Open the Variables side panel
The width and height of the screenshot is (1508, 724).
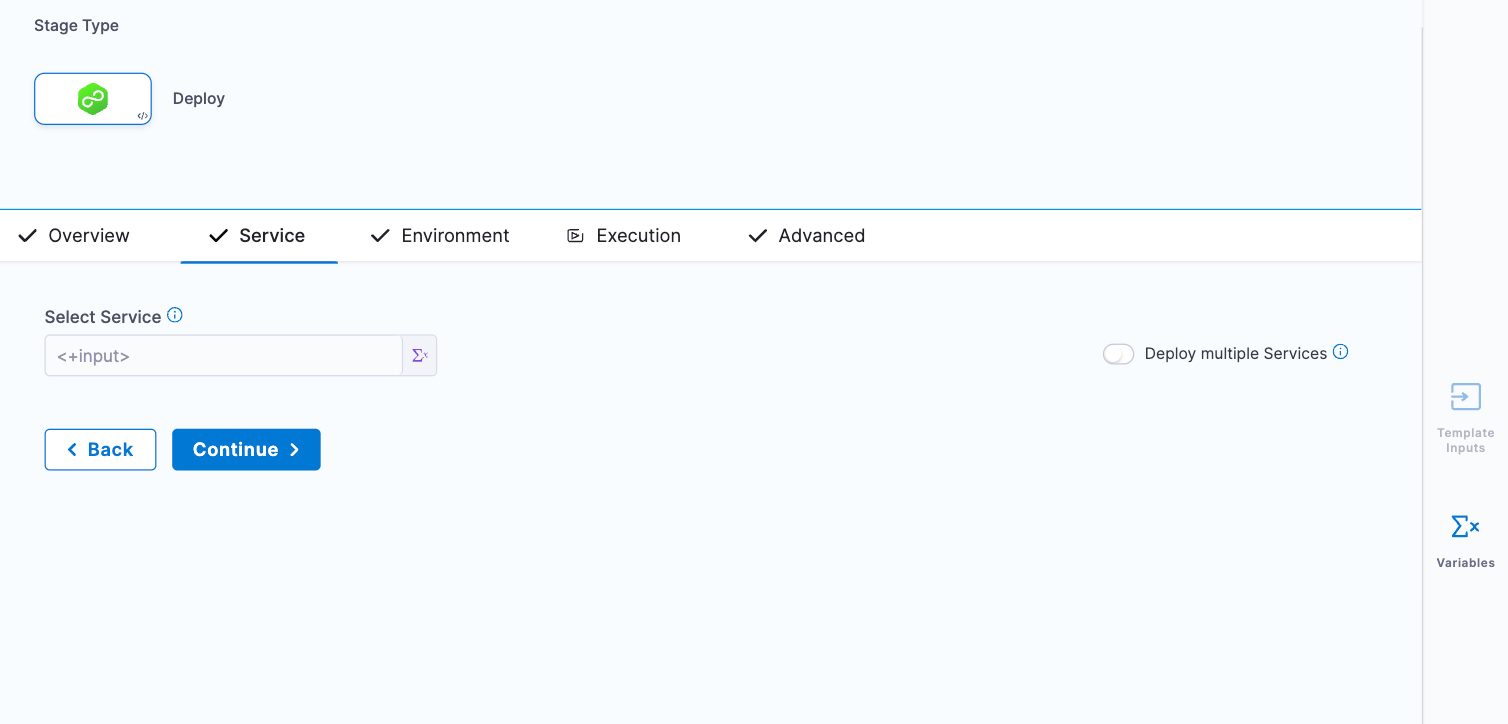point(1465,541)
